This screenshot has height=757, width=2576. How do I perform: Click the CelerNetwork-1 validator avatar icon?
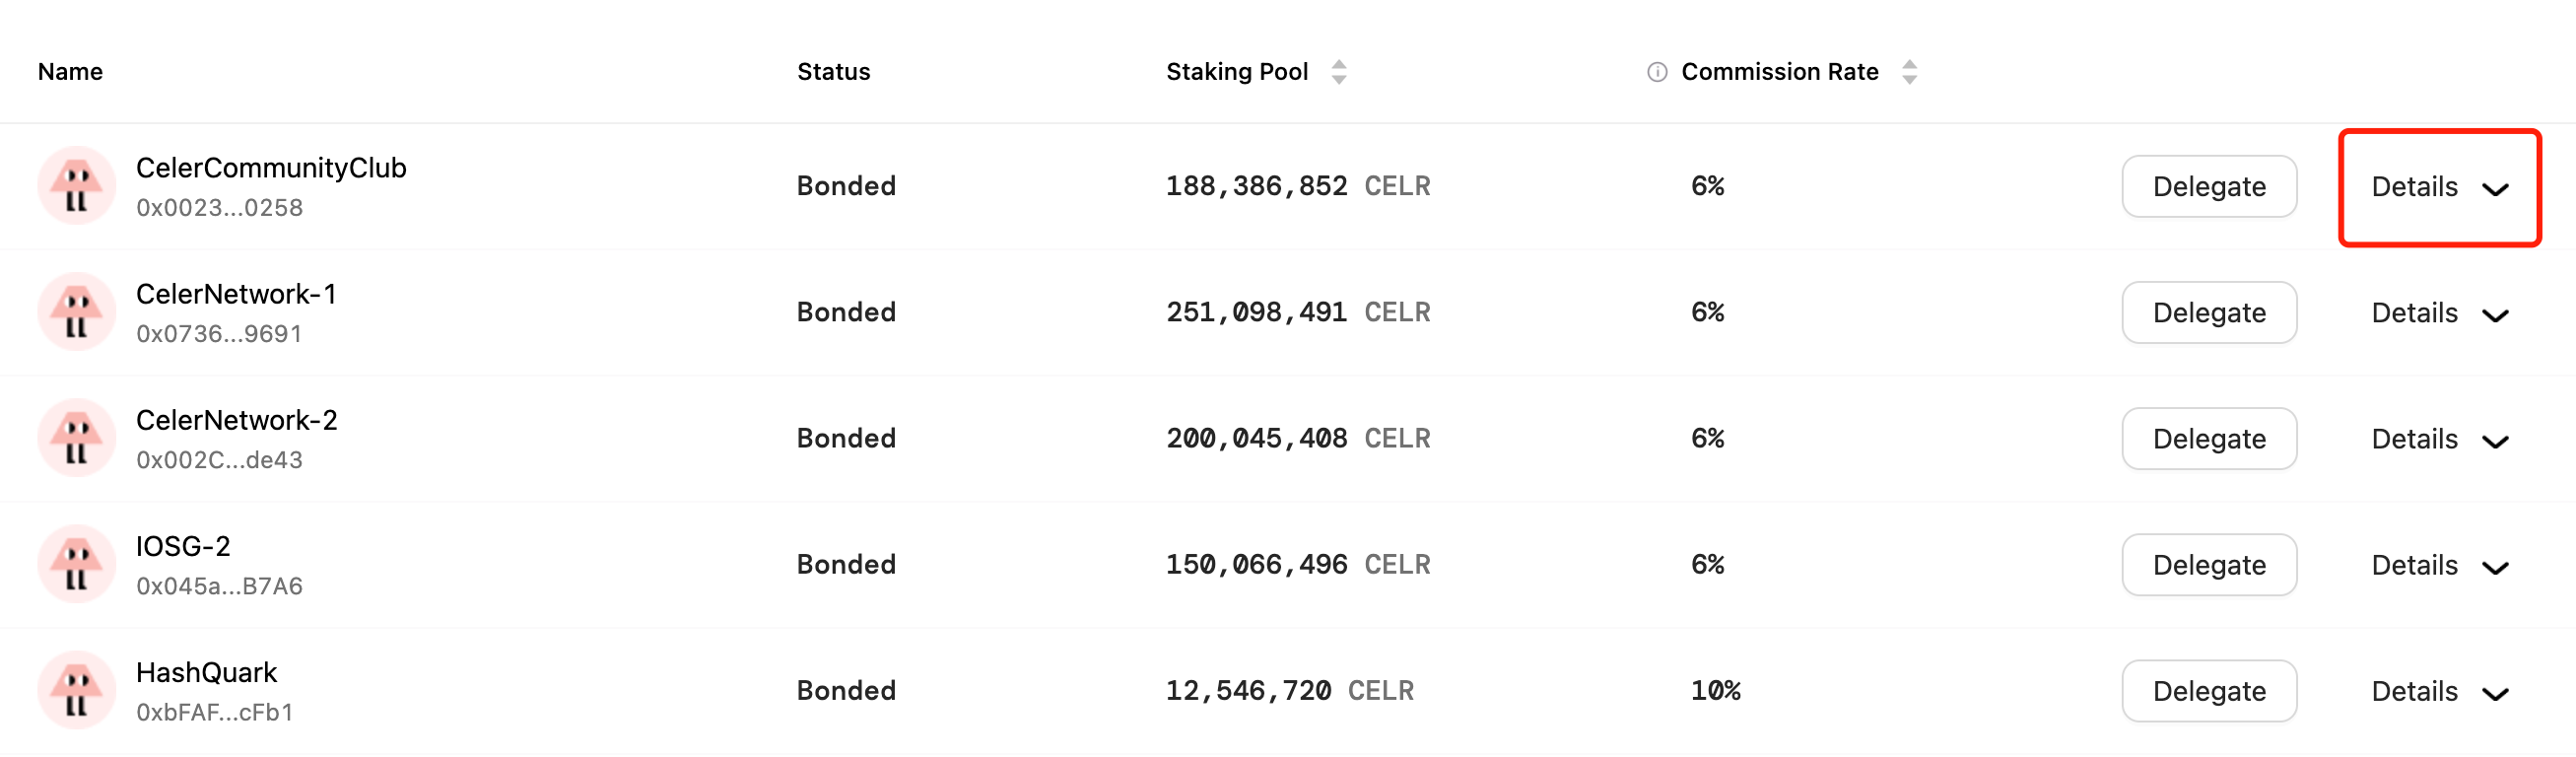[77, 312]
